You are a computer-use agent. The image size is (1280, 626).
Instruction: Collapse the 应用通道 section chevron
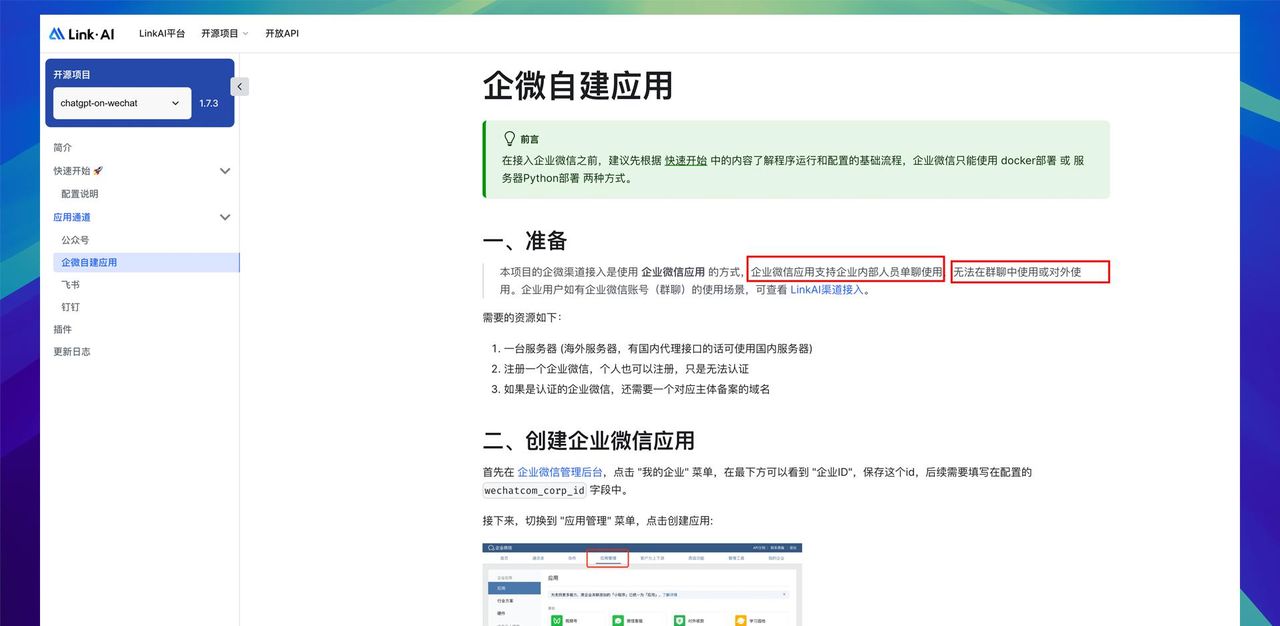tap(225, 217)
